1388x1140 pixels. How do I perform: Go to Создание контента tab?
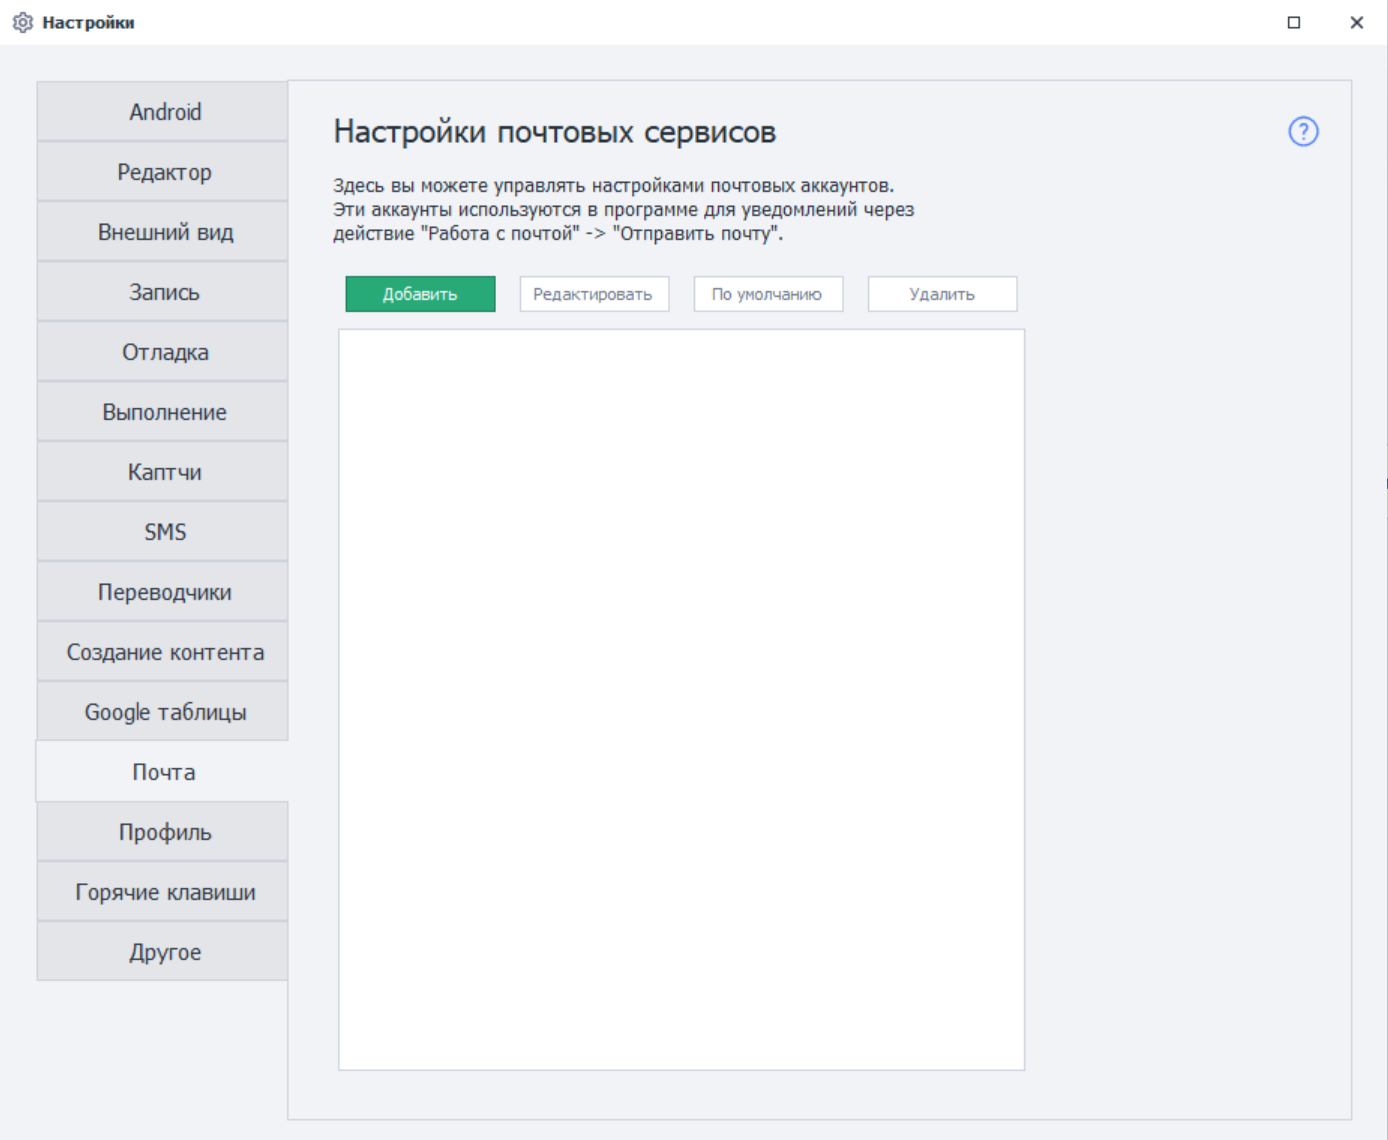[x=163, y=652]
